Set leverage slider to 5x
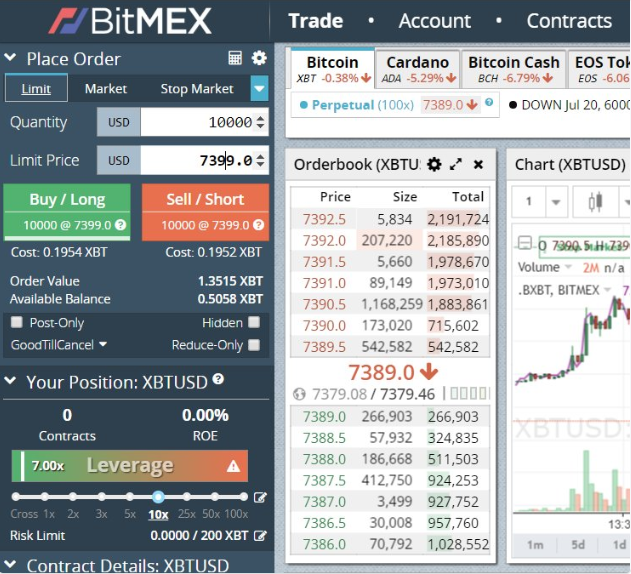Screen dimensions: 631x574 [130, 497]
